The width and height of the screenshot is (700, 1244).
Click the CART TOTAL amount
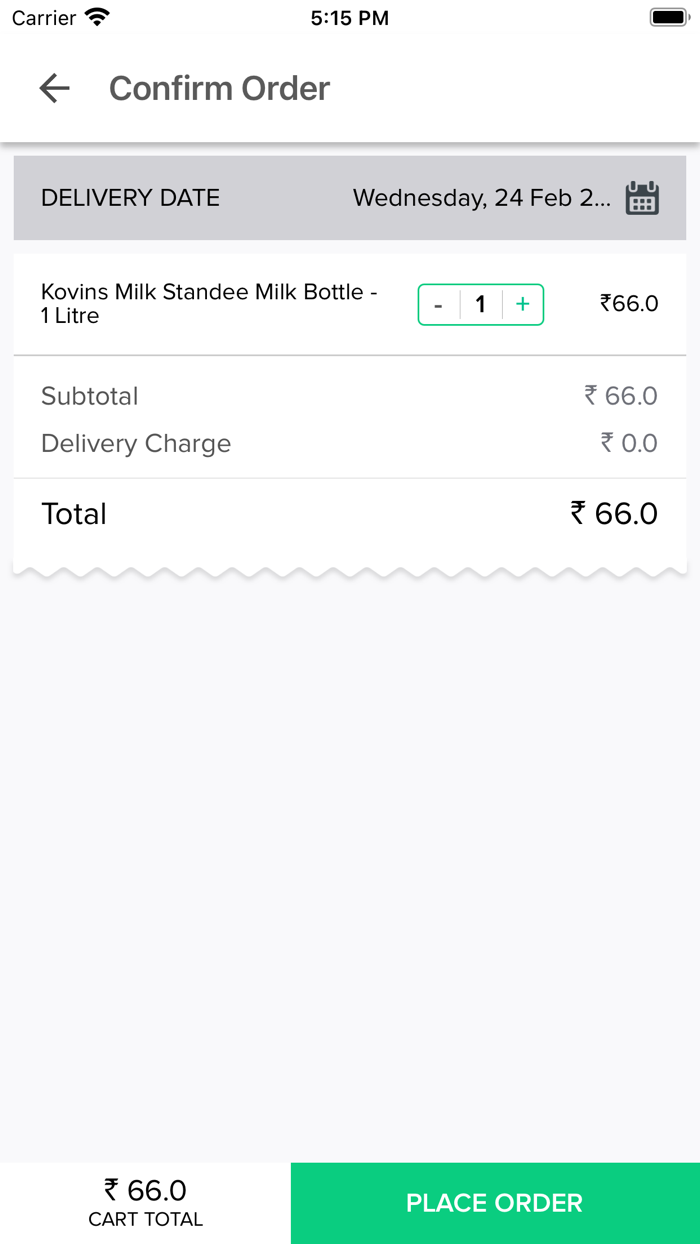coord(145,1190)
